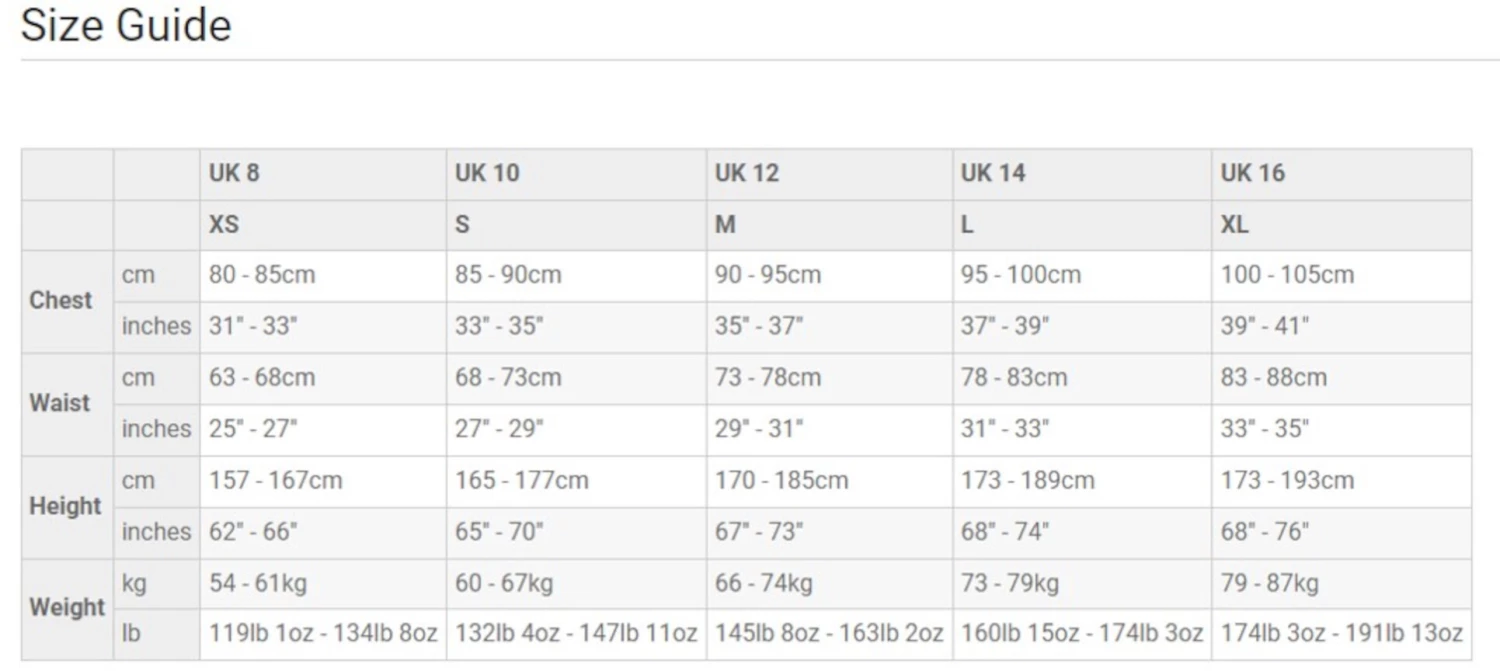Screen dimensions: 1500x671
Task: Select the XL size label cell
Action: coord(1234,224)
